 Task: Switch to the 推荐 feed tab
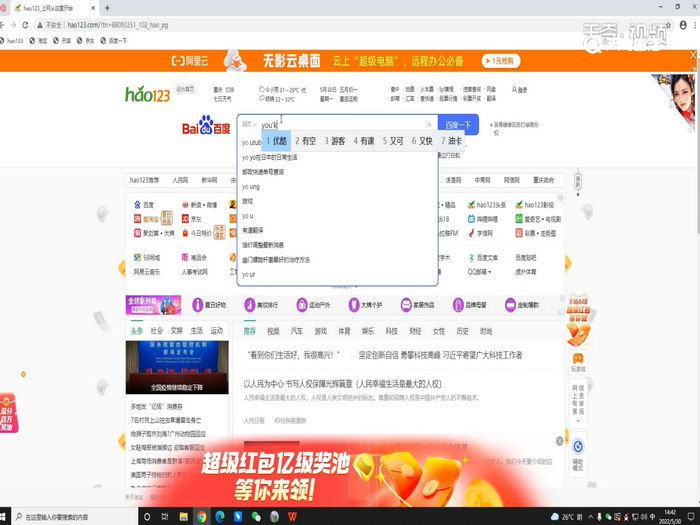click(x=250, y=331)
